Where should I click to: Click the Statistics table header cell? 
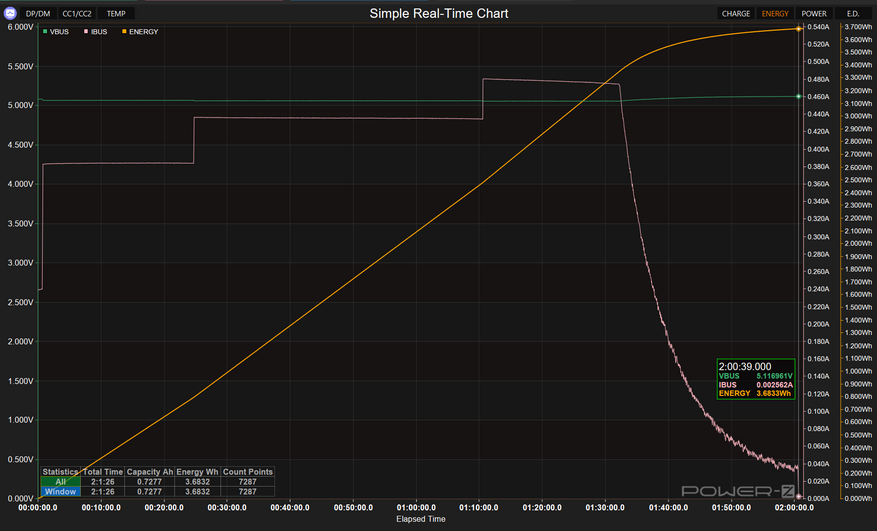60,472
